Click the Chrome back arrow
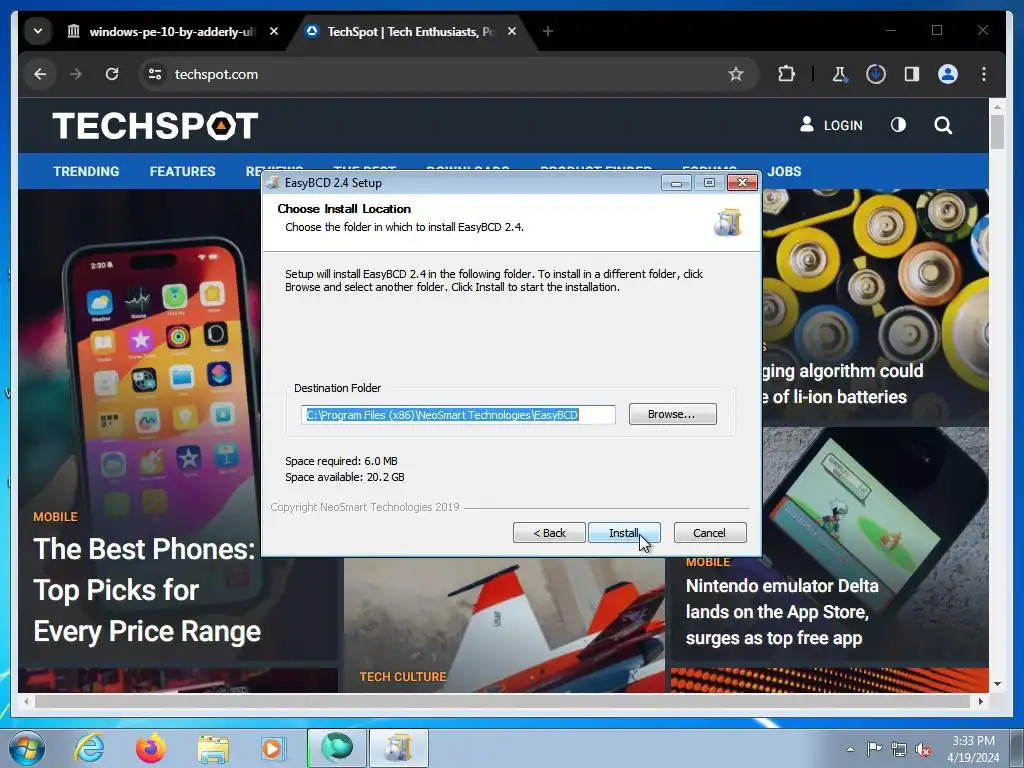This screenshot has height=768, width=1024. click(40, 74)
